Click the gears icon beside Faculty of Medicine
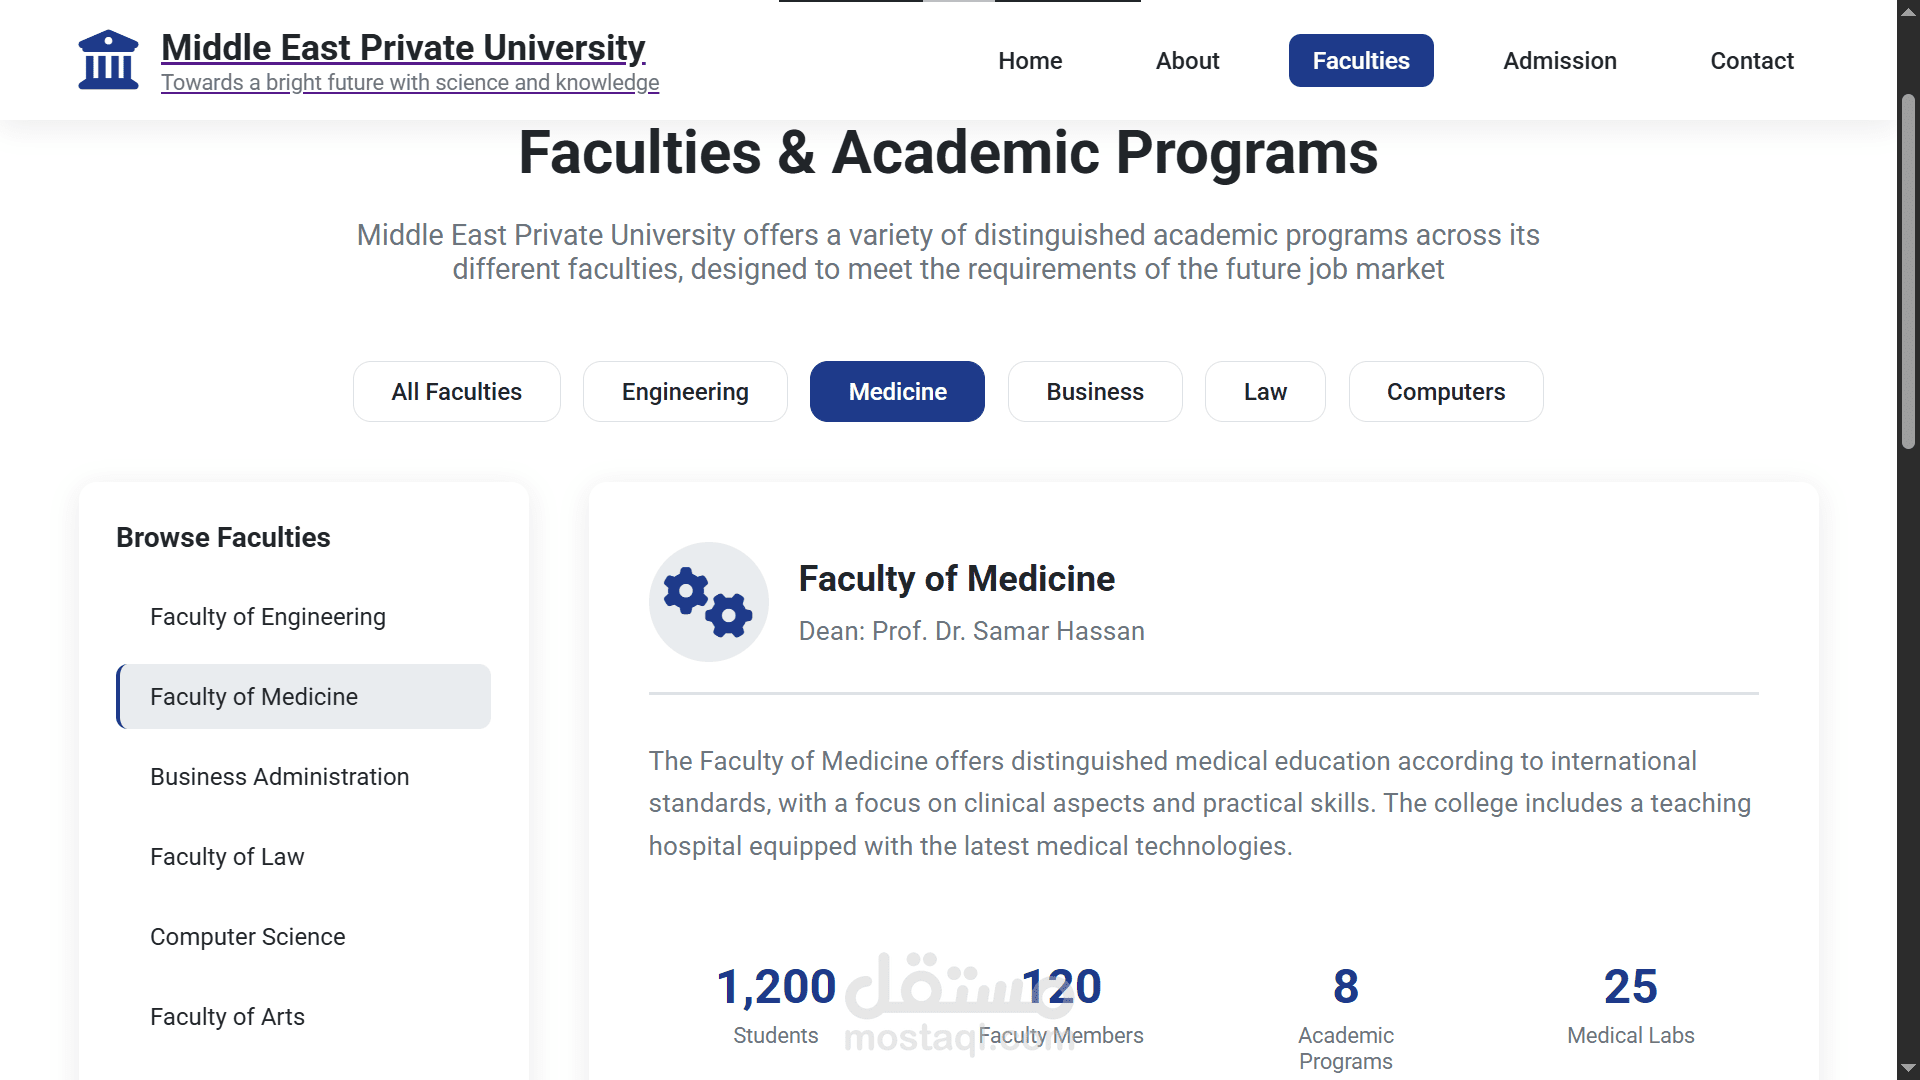Viewport: 1920px width, 1080px height. 708,602
